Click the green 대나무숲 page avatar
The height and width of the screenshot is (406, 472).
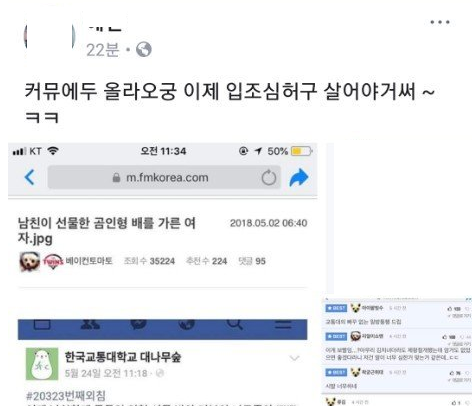[x=42, y=364]
